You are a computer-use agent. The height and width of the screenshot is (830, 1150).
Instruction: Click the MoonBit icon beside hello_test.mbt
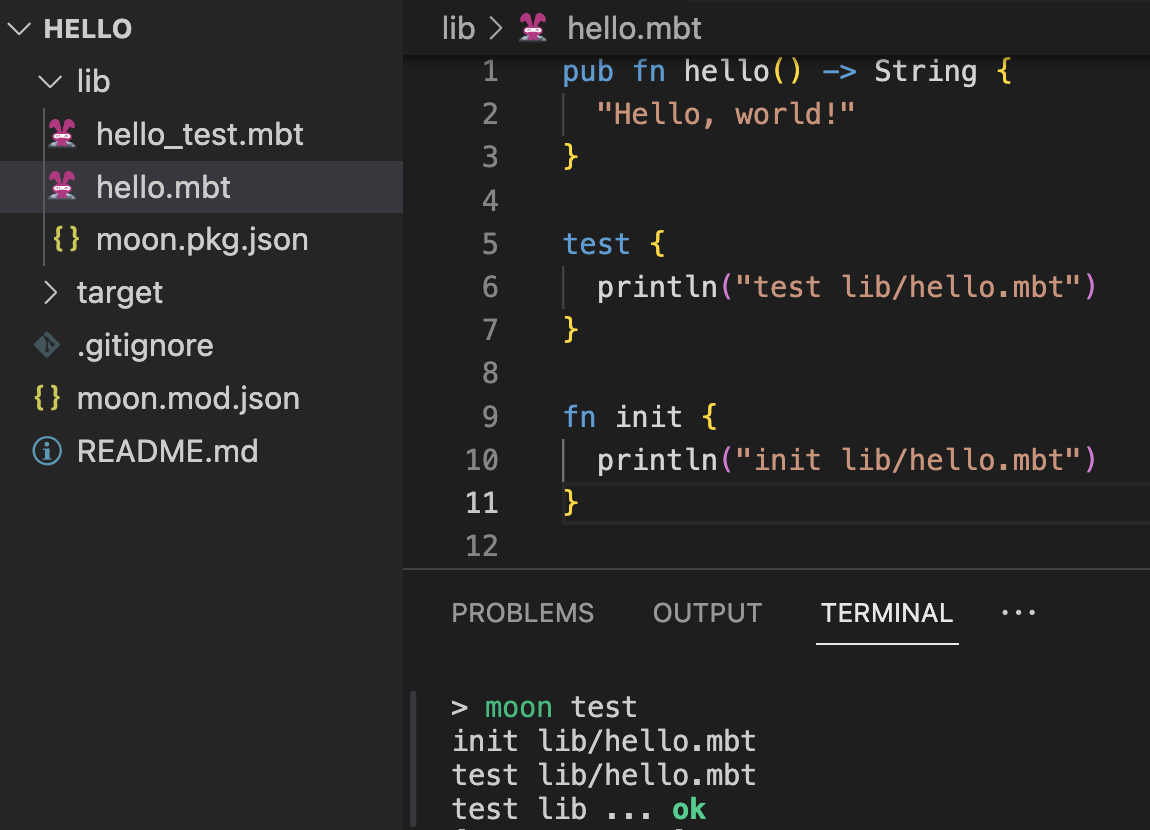point(63,134)
